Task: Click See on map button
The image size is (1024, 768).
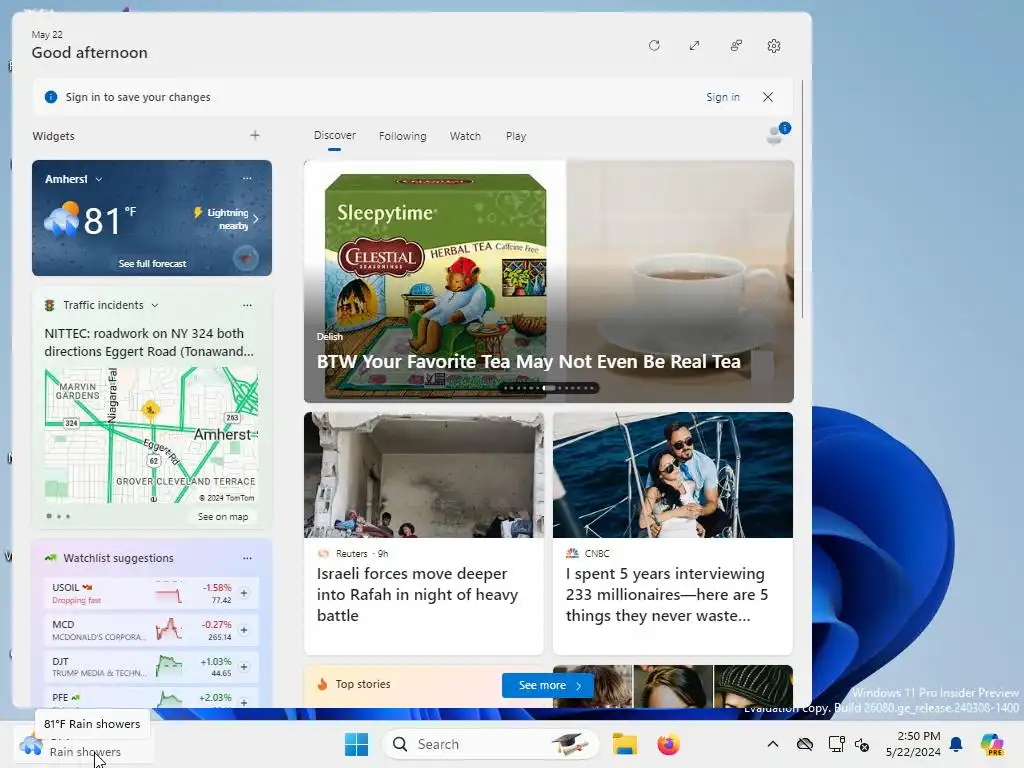Action: tap(223, 517)
